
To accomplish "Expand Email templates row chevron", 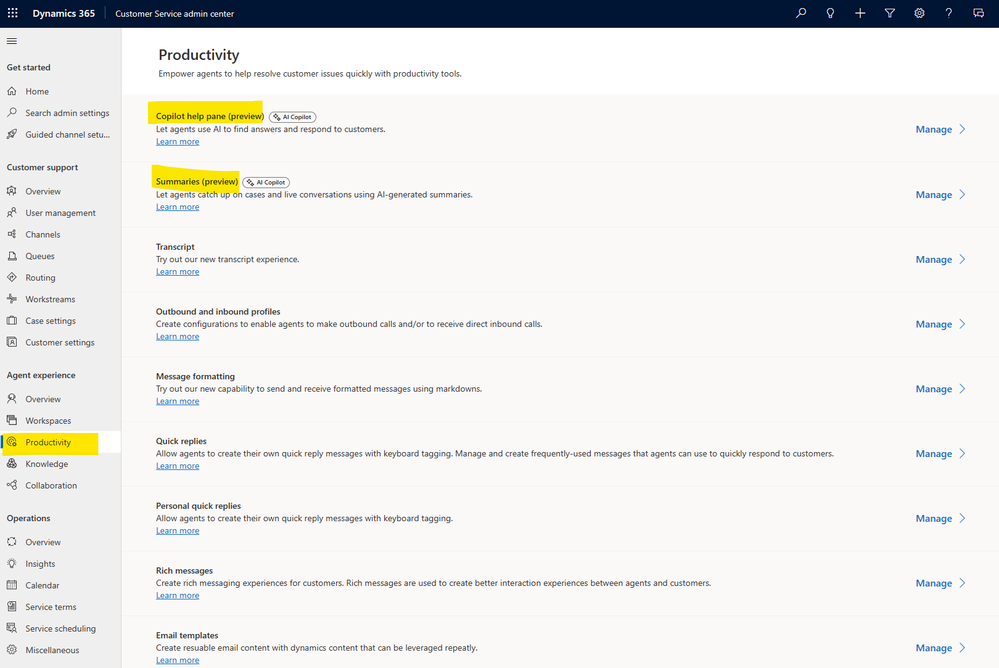I will coord(963,648).
